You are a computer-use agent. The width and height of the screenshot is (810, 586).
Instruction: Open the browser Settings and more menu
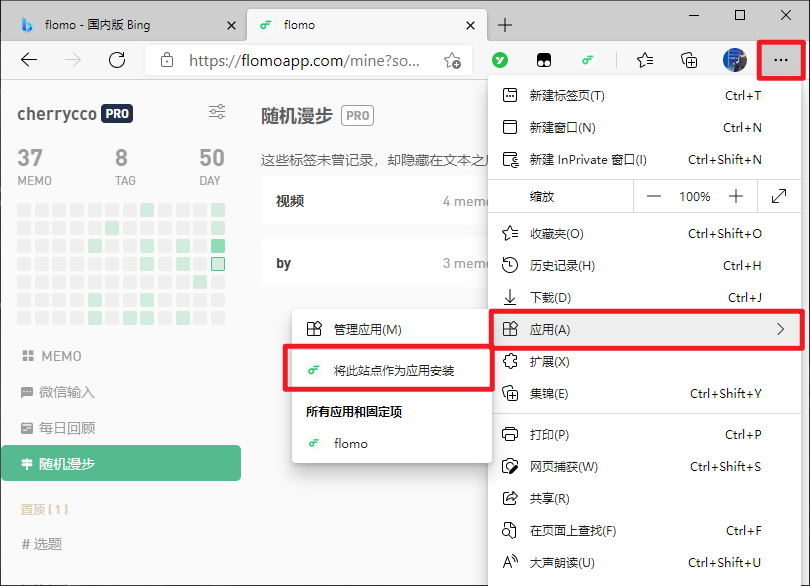click(781, 60)
